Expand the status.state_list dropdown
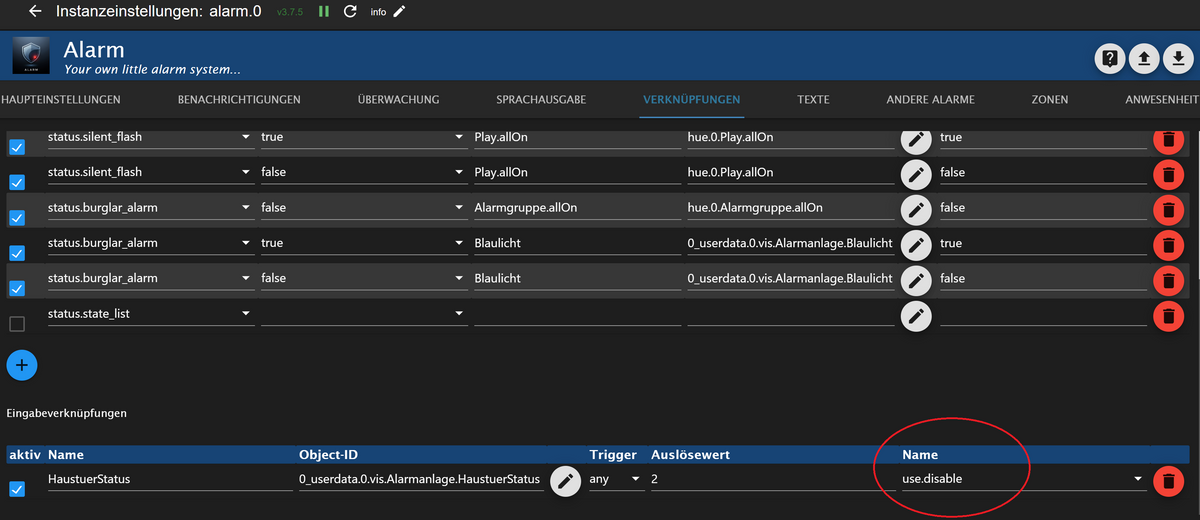 coord(245,314)
